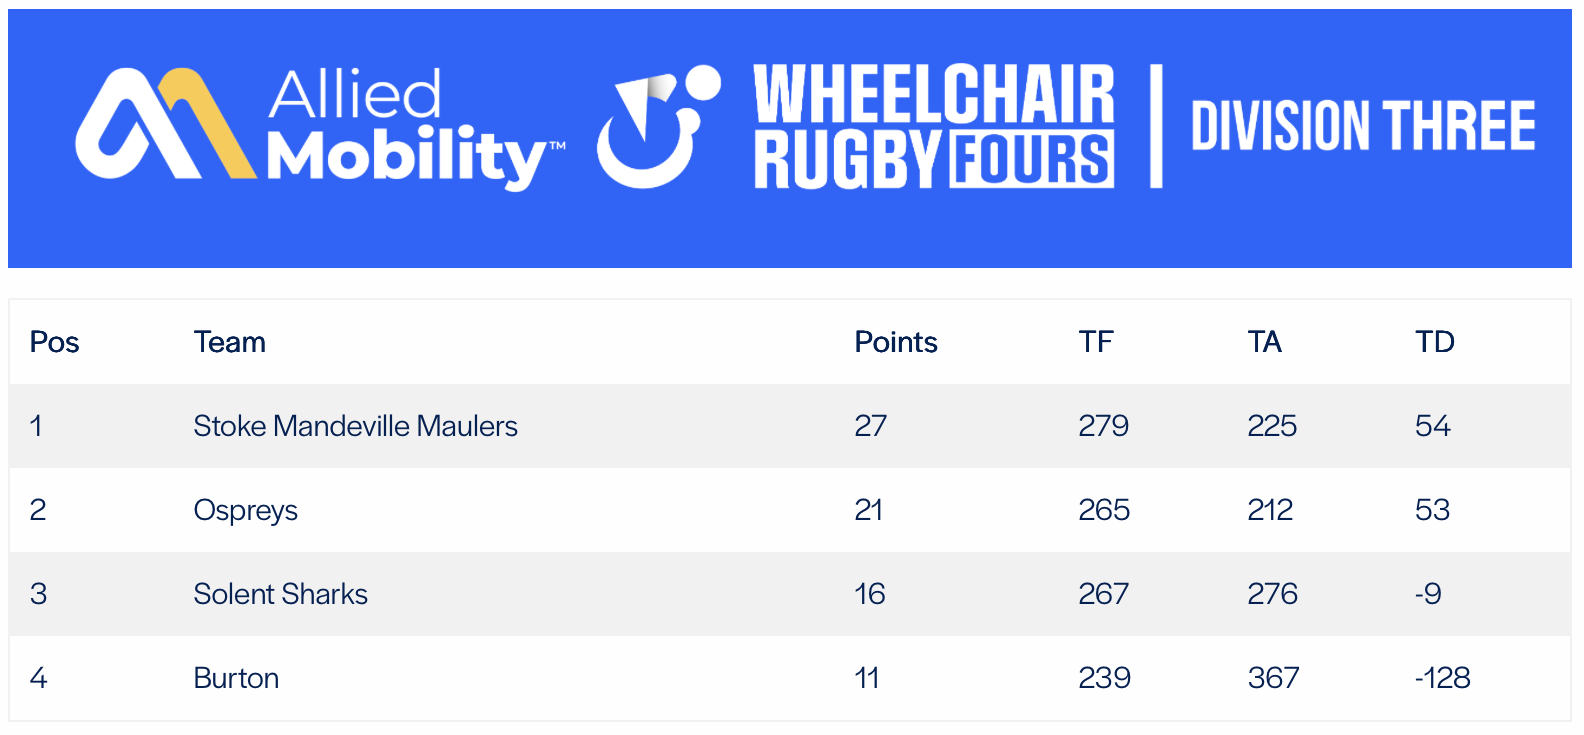
Task: Click the TD column header
Action: point(1435,342)
